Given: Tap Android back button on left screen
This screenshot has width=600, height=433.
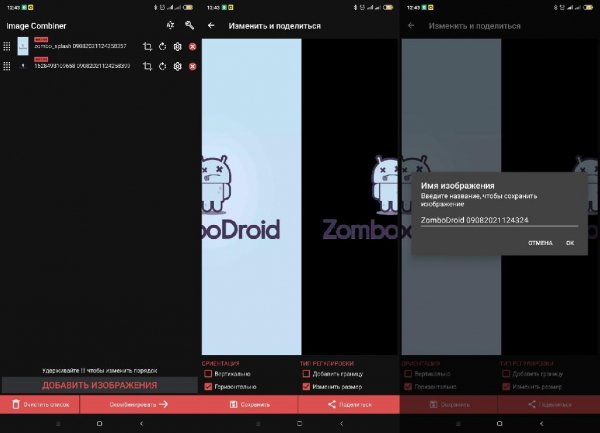Looking at the screenshot, I should click(142, 423).
